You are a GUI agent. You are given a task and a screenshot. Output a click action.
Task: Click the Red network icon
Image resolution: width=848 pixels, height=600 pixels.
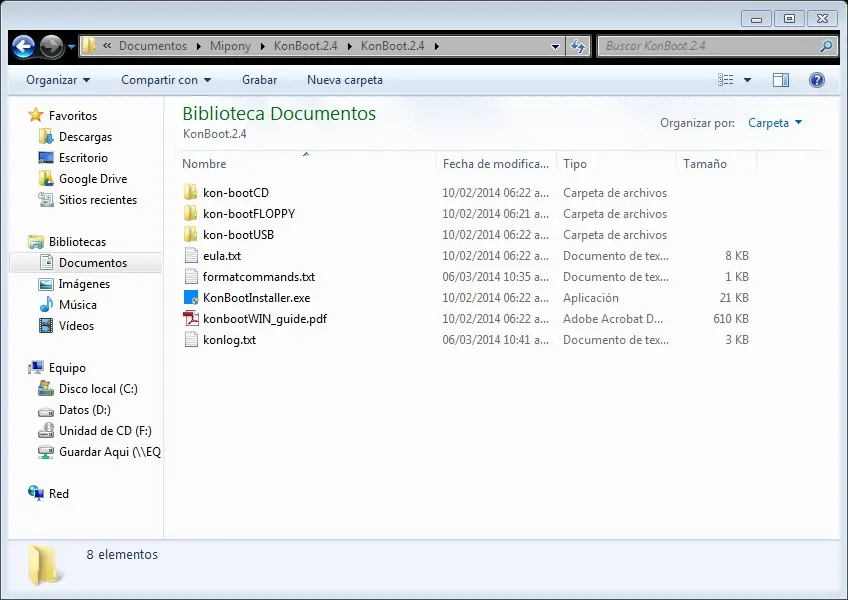pos(36,493)
